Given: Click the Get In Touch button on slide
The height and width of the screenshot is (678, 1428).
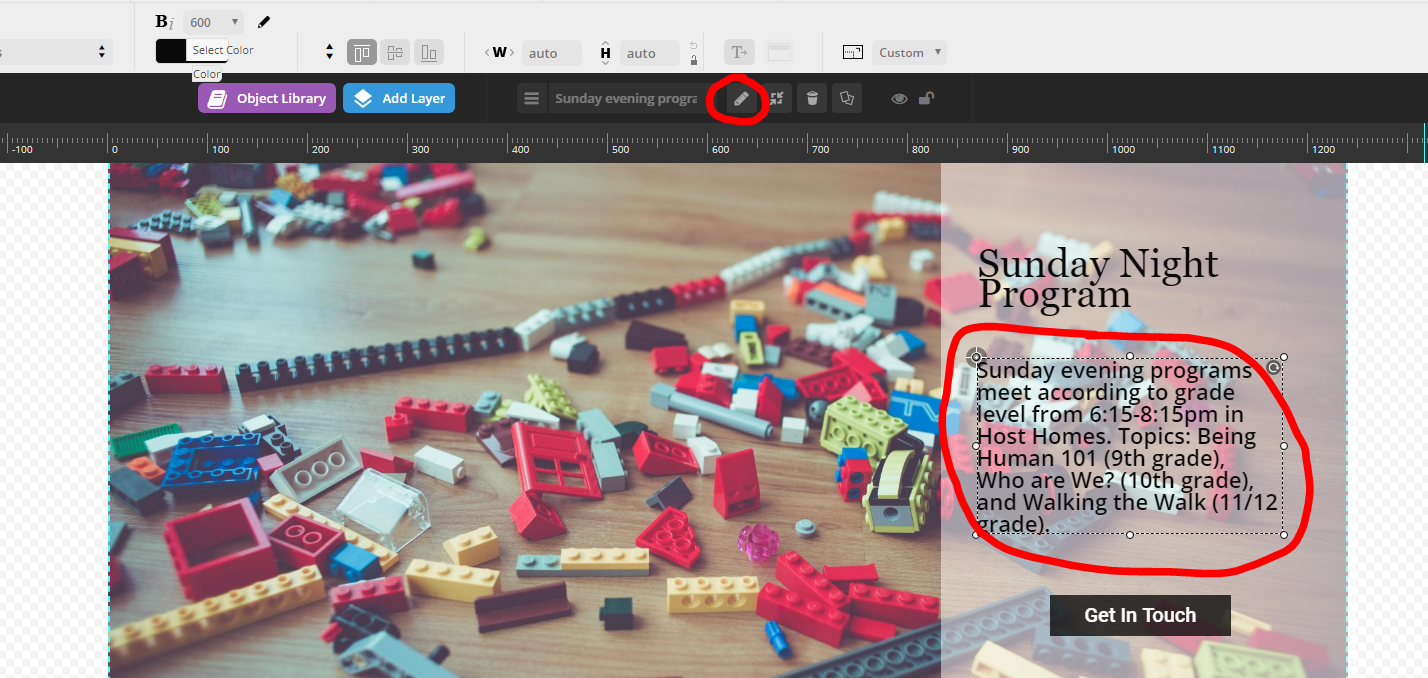Looking at the screenshot, I should click(1140, 615).
